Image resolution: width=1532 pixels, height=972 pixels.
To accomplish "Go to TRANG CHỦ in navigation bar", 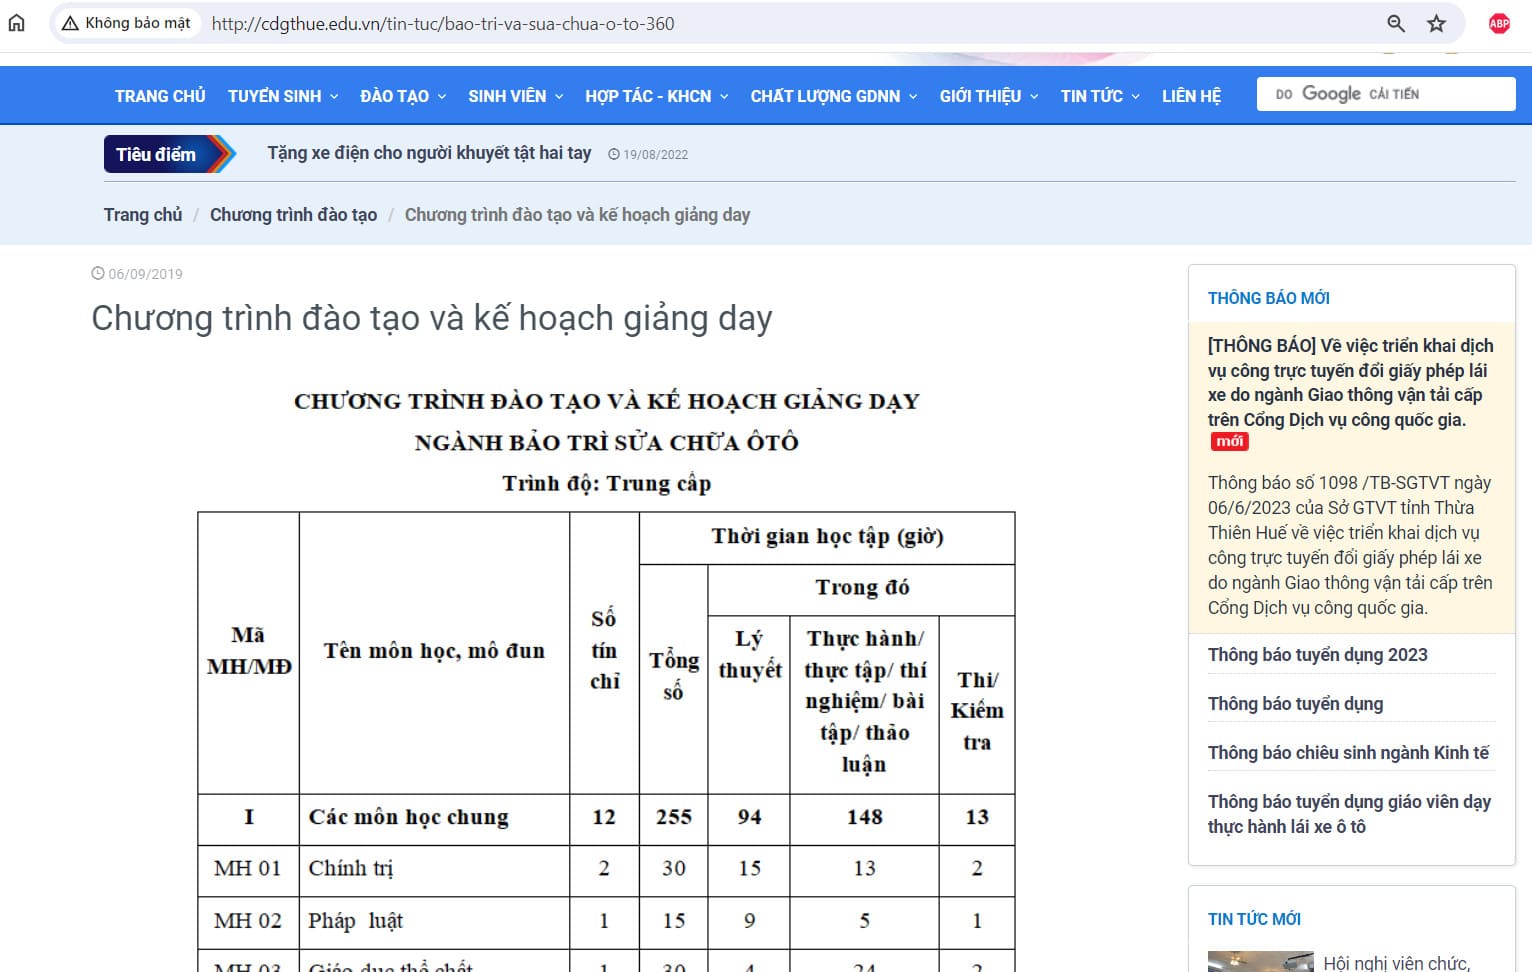I will (160, 96).
